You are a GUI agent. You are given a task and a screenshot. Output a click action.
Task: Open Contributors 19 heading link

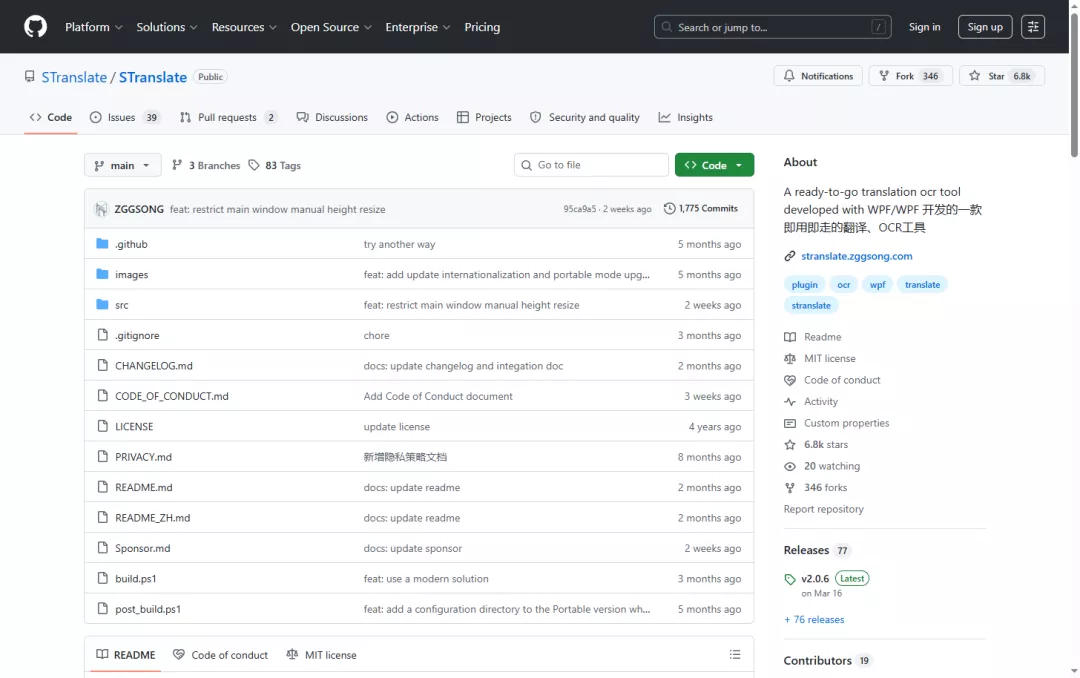click(827, 660)
